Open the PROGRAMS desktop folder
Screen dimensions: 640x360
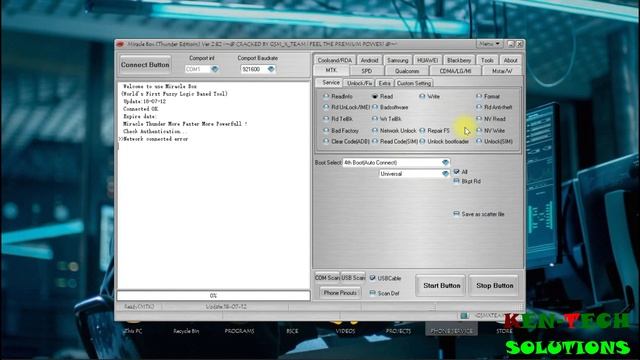[239, 331]
